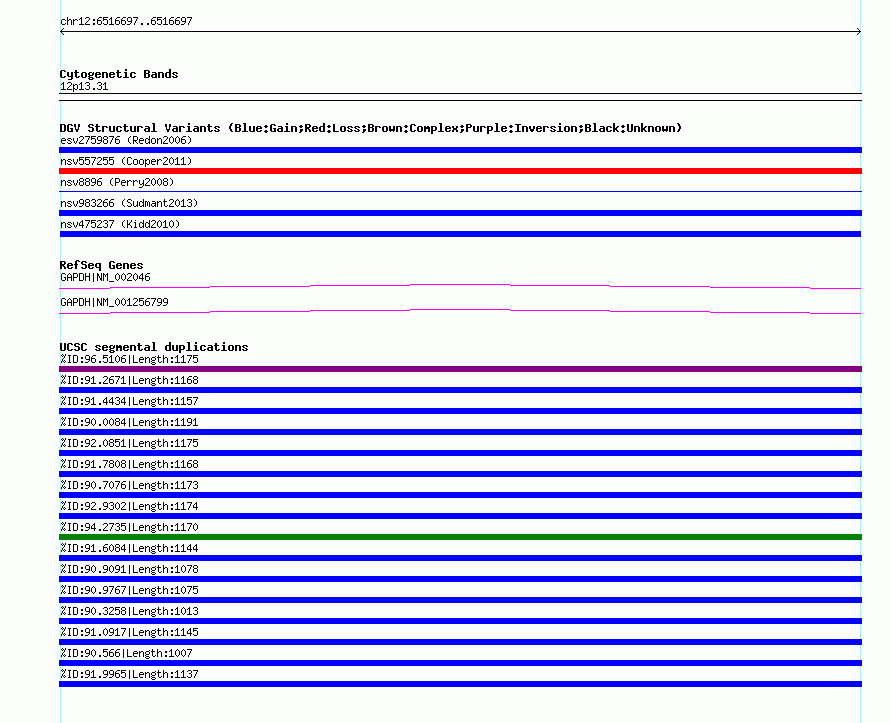890x723 pixels.
Task: Select the %ID:91.2671|Length:1168 label
Action: pos(129,380)
